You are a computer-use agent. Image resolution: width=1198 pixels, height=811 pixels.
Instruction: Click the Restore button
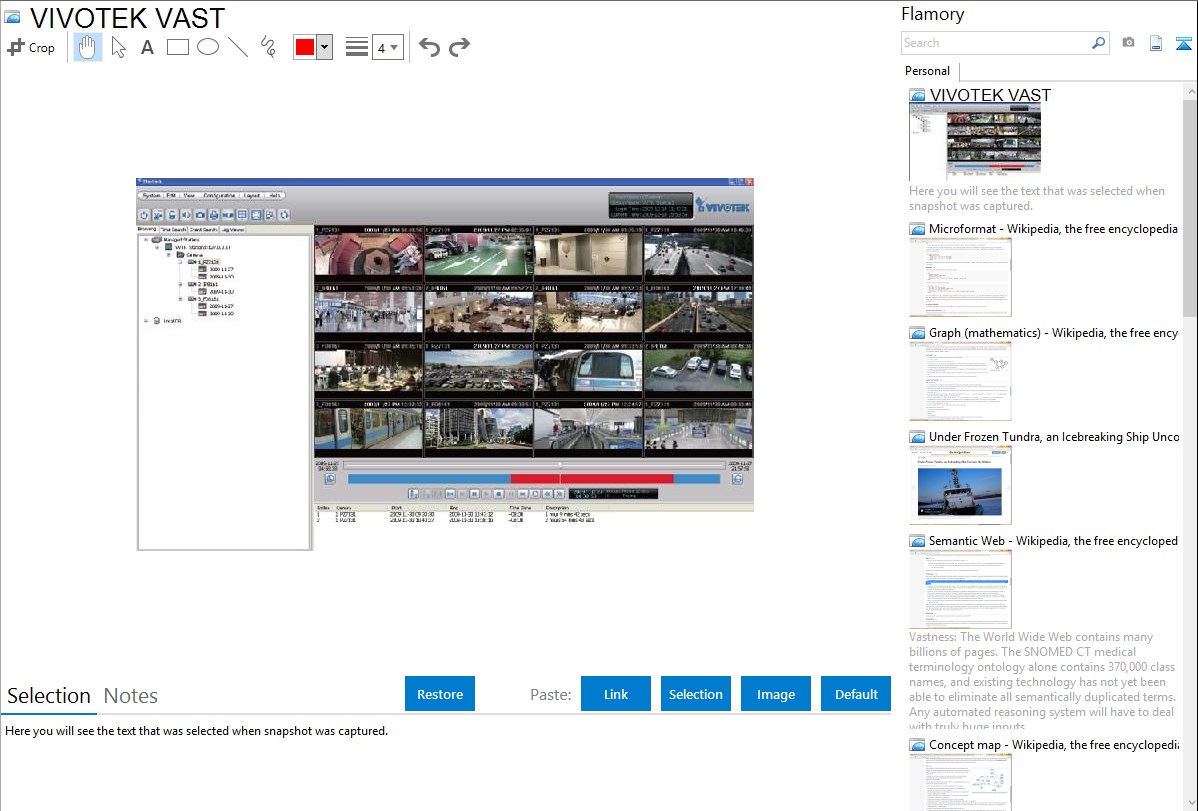point(440,694)
